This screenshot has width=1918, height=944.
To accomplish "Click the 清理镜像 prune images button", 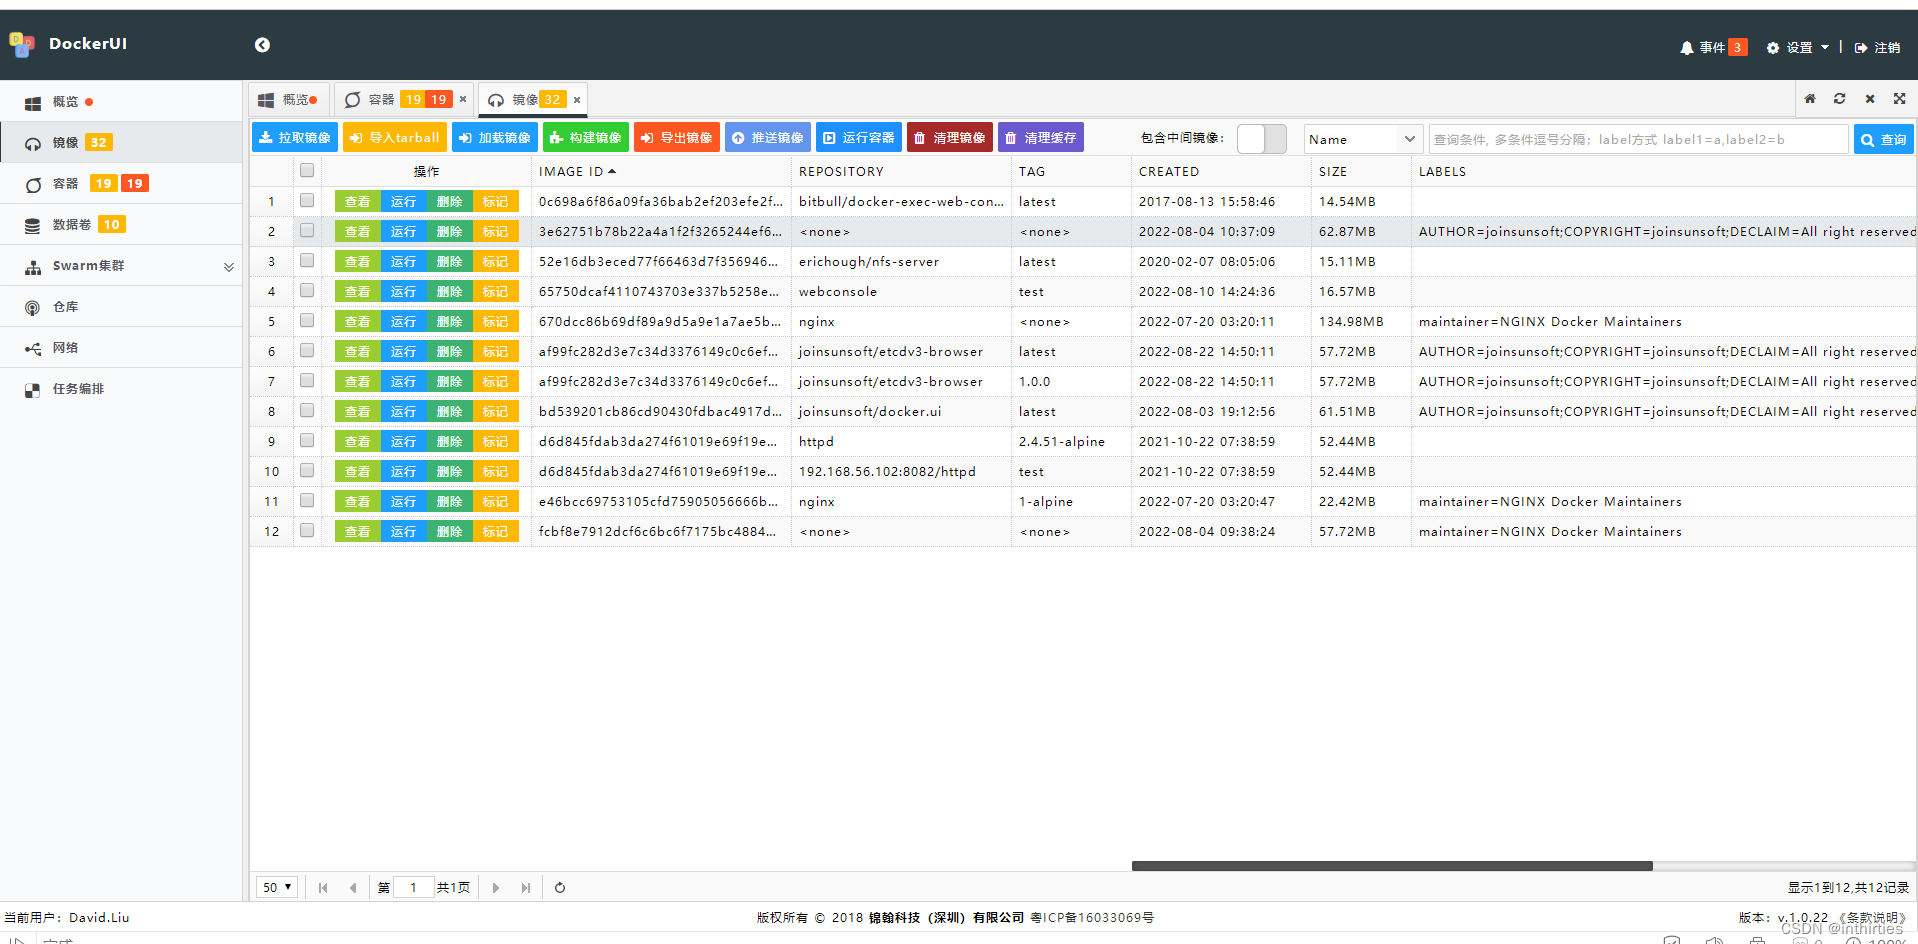I will pyautogui.click(x=950, y=138).
